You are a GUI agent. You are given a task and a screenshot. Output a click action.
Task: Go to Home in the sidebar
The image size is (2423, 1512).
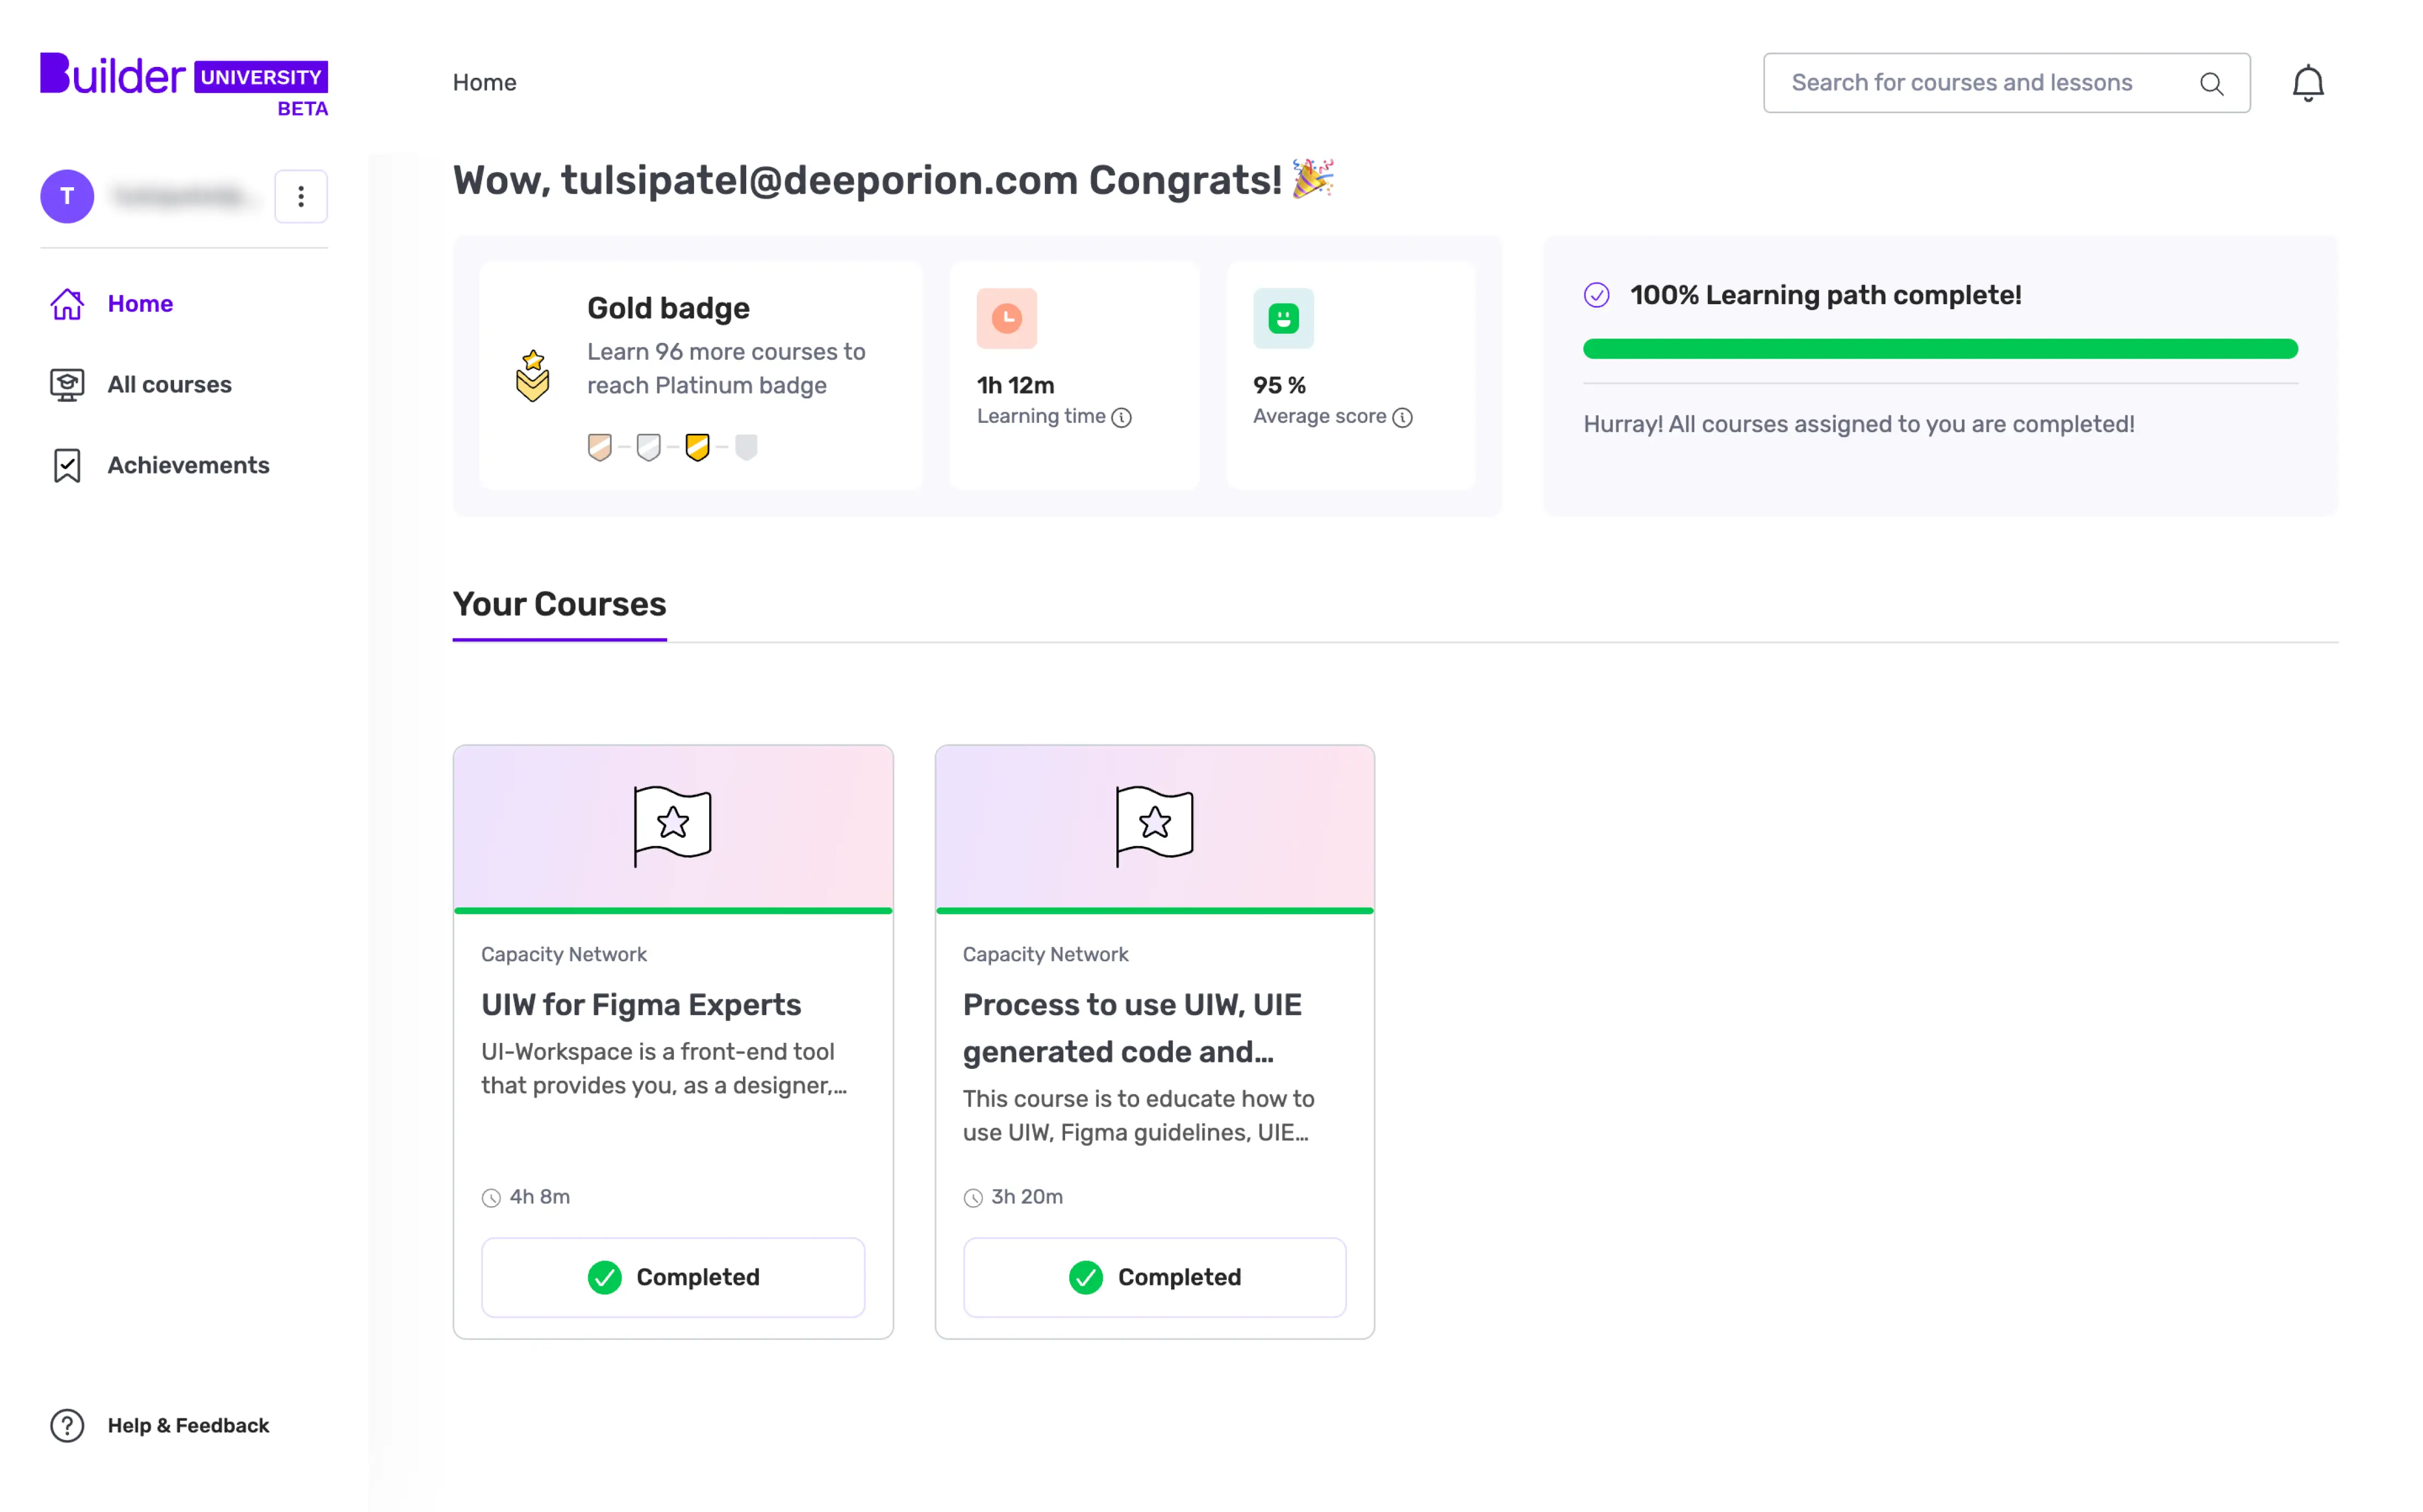140,304
